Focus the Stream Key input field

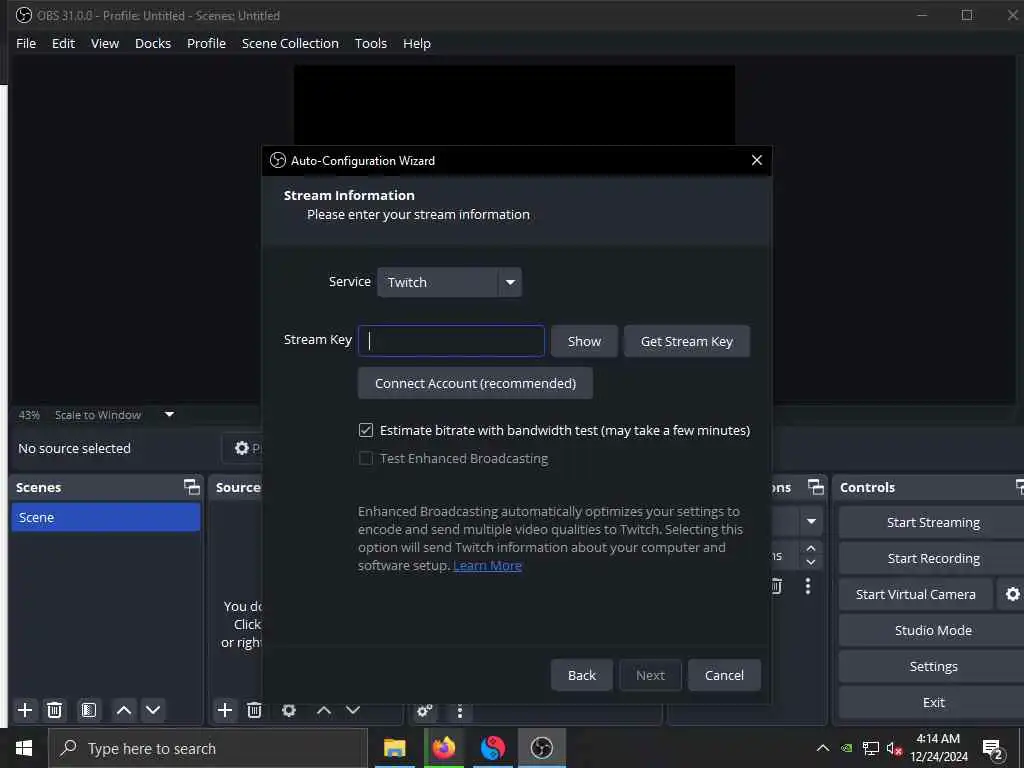tap(451, 341)
